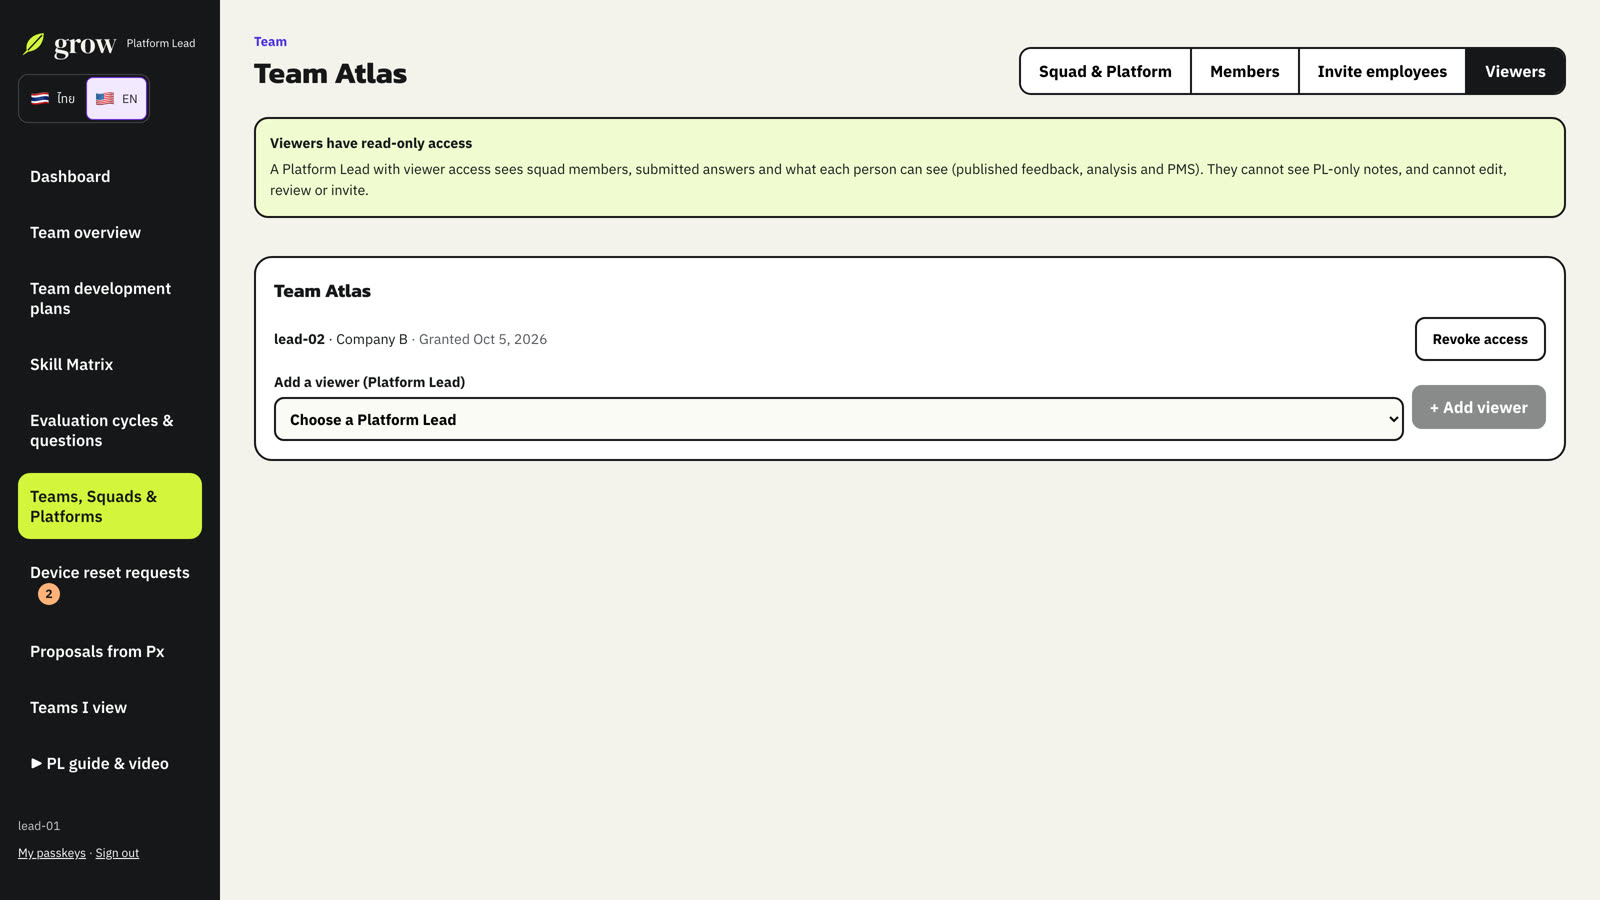Go to Teams I view

coord(110,708)
